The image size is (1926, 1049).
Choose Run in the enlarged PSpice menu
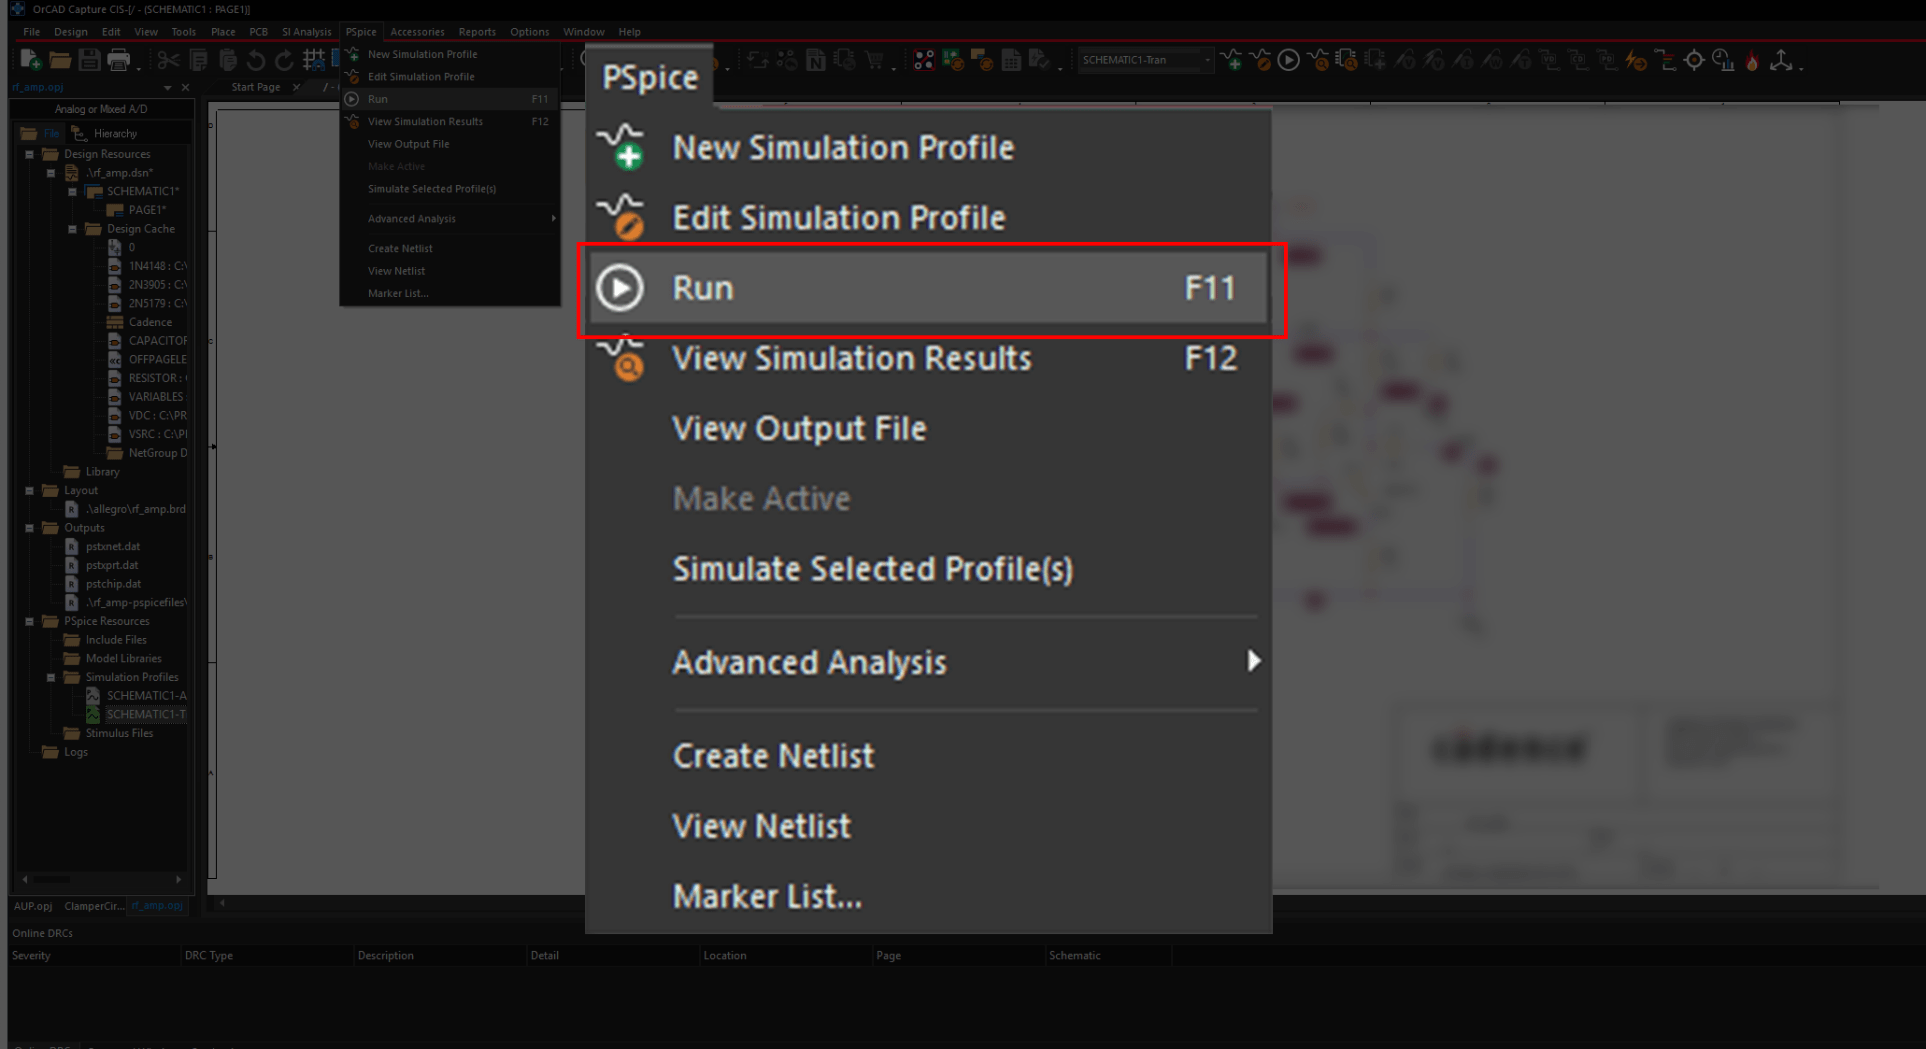(x=928, y=288)
